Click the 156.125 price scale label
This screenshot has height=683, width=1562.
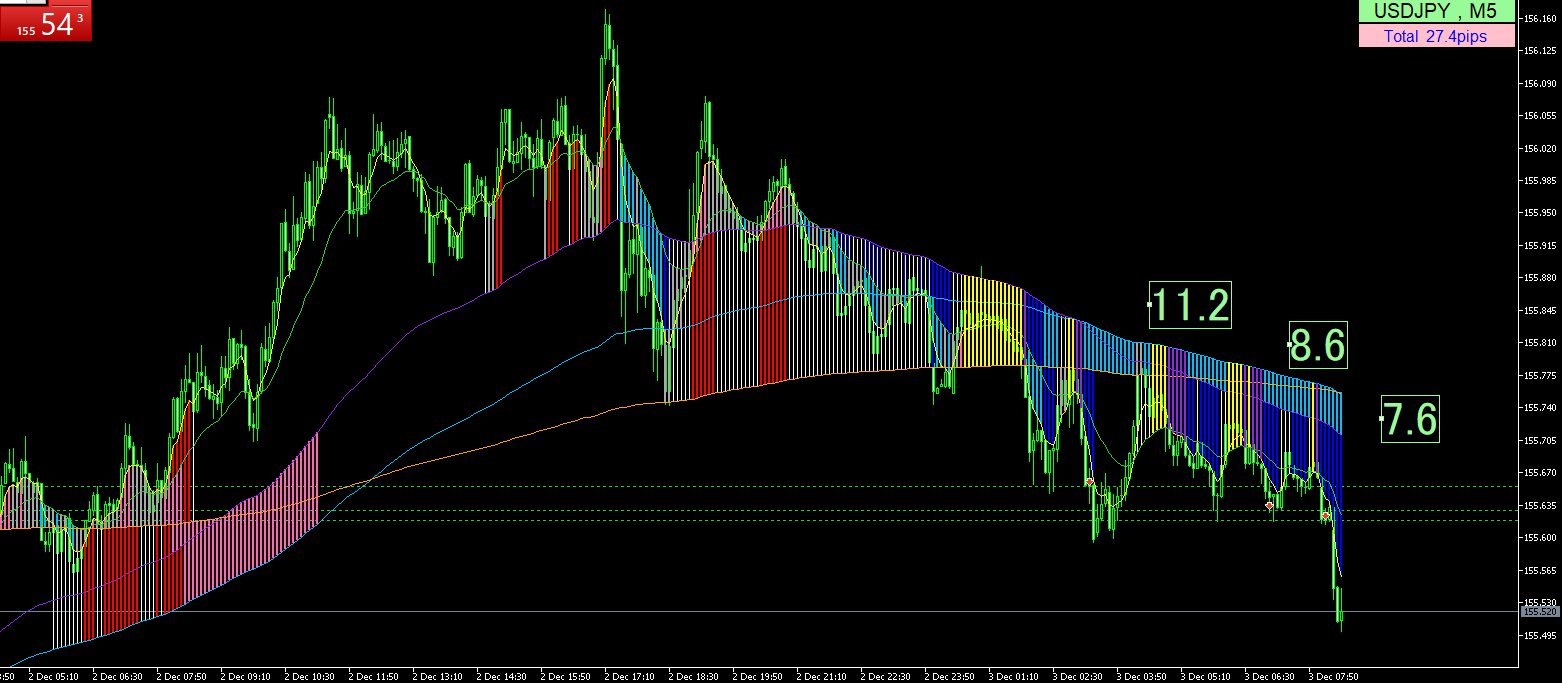click(1541, 50)
